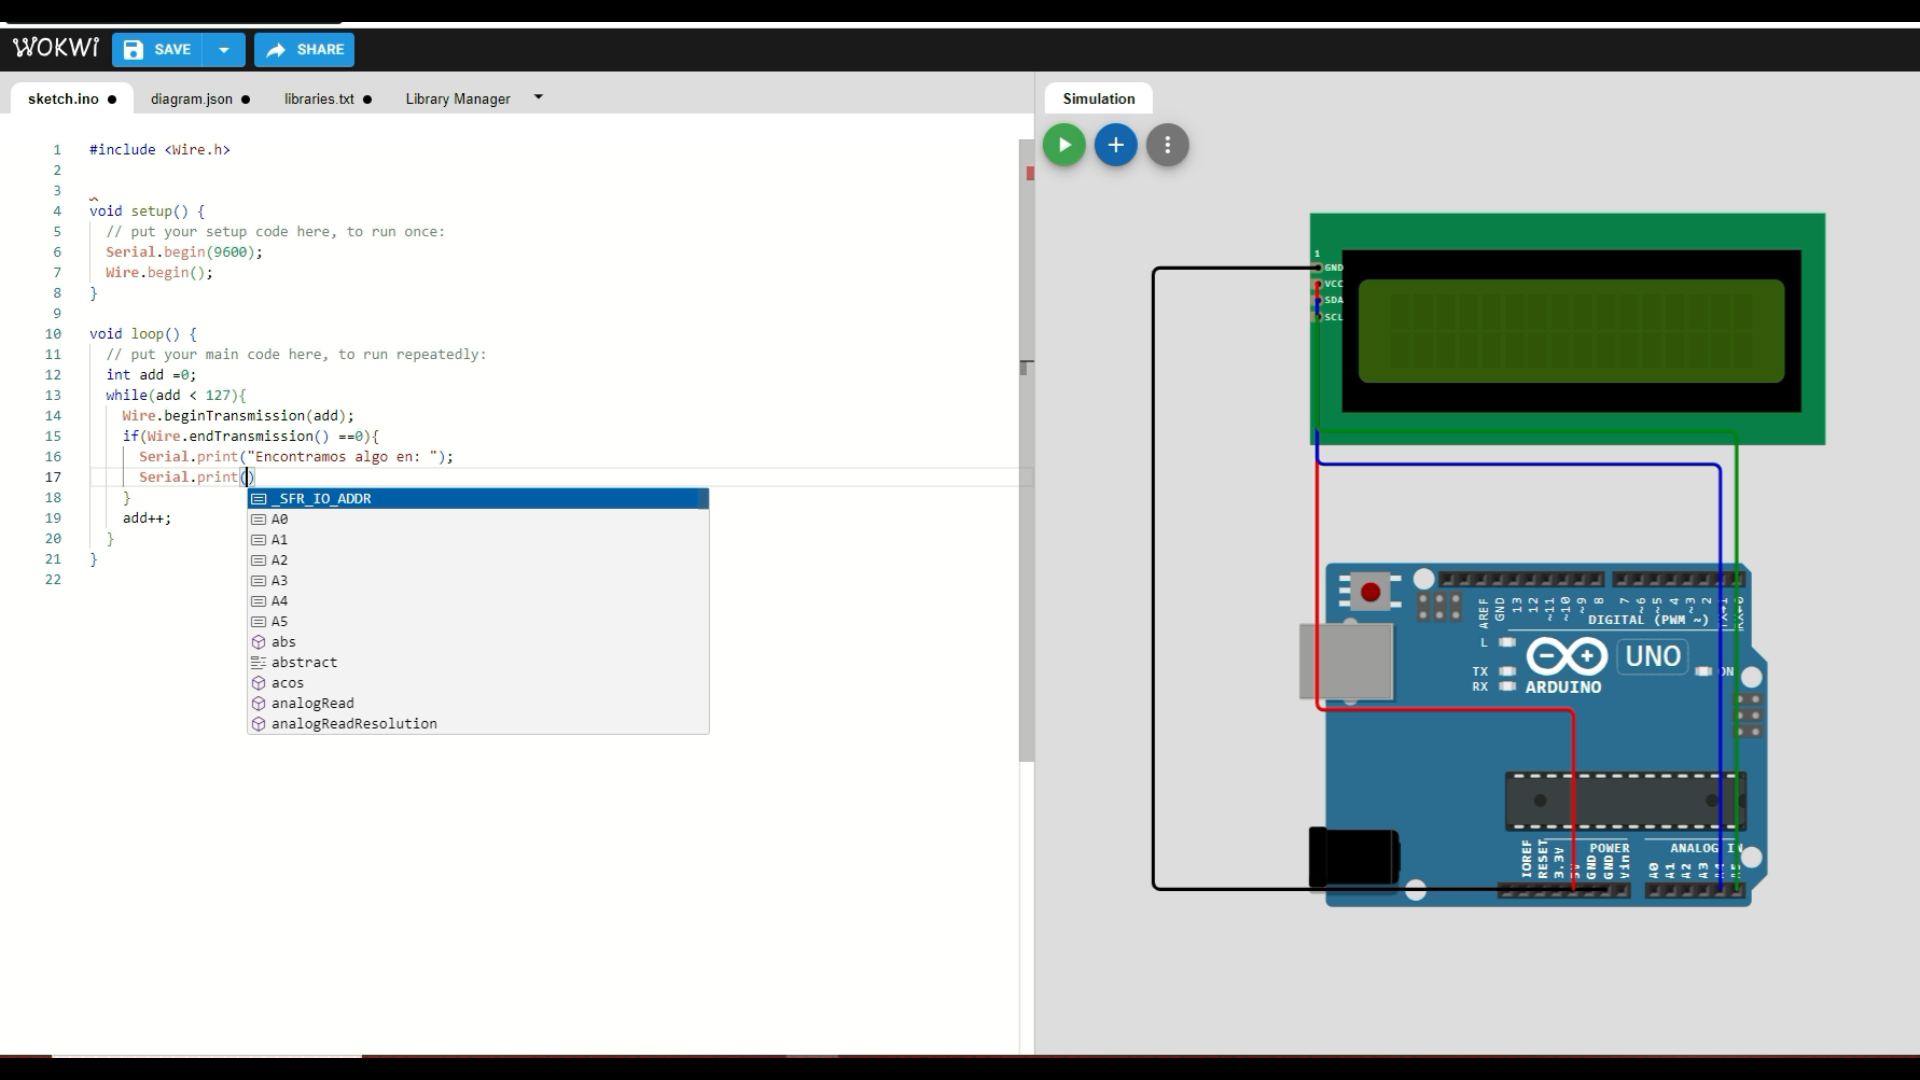Image resolution: width=1920 pixels, height=1080 pixels.
Task: Click the share arrow icon
Action: point(276,49)
